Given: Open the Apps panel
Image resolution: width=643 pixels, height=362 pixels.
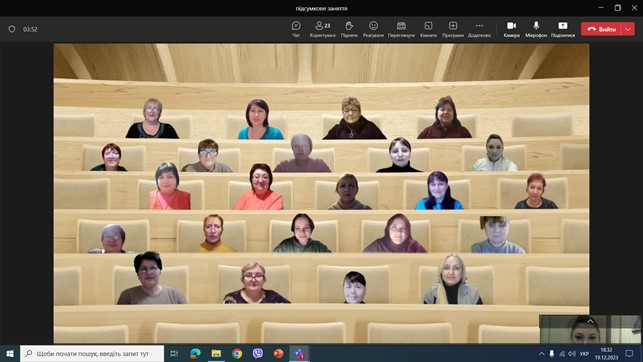Looking at the screenshot, I should (453, 29).
